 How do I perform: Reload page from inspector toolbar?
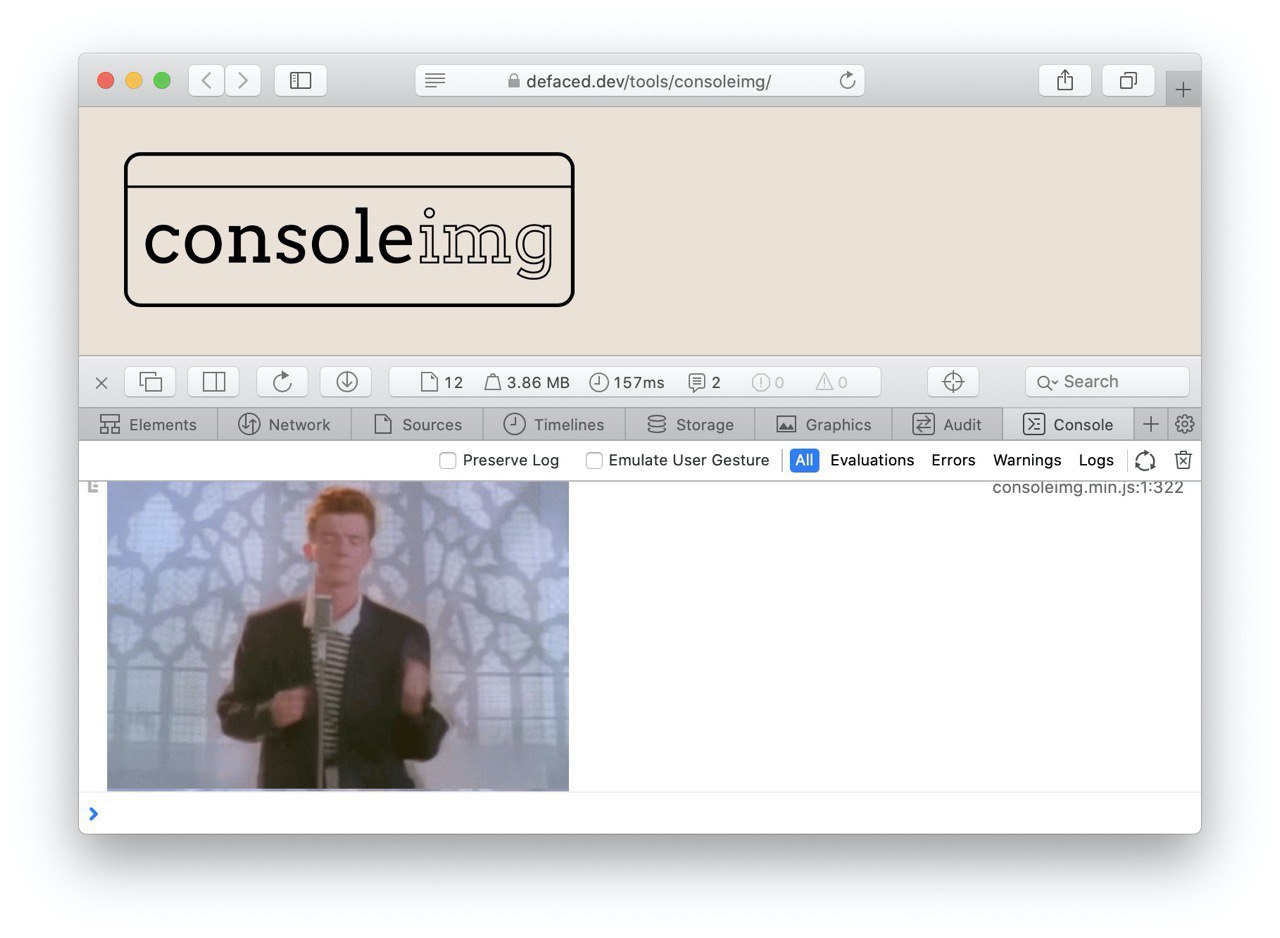pos(282,382)
